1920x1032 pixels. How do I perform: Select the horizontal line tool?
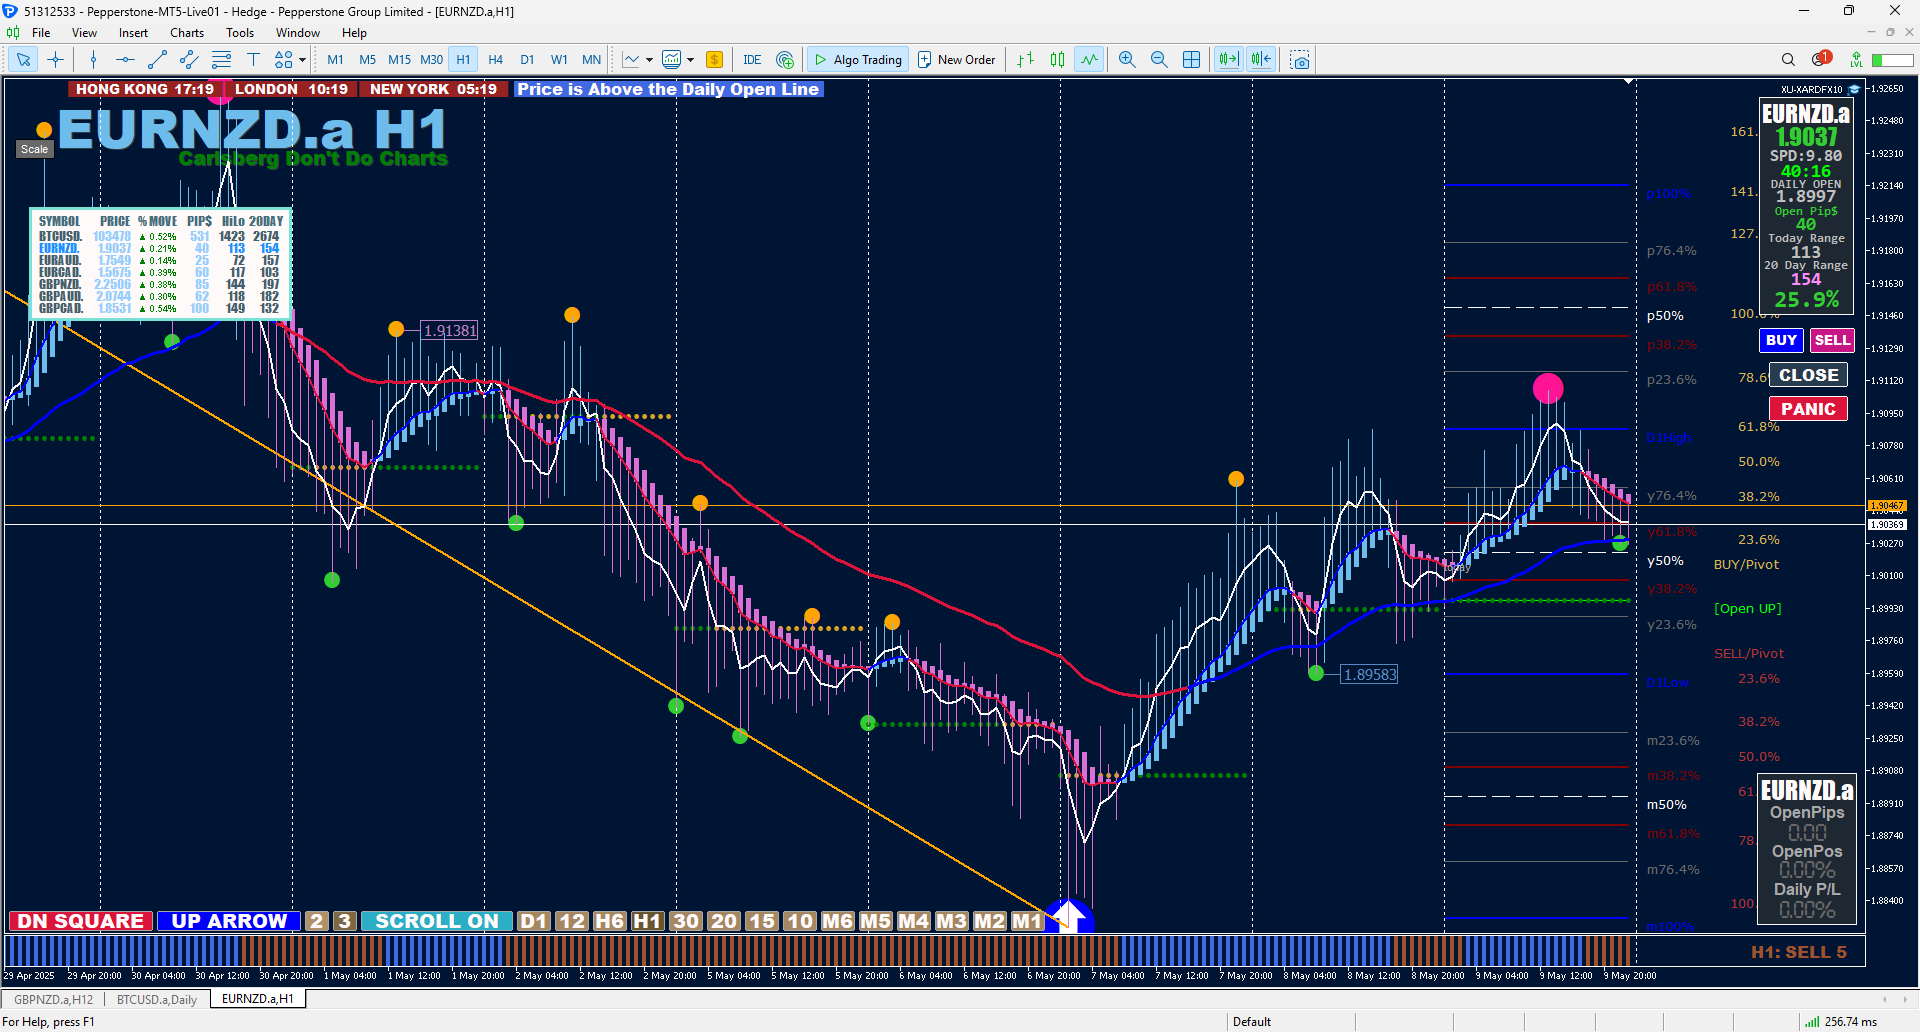click(125, 60)
